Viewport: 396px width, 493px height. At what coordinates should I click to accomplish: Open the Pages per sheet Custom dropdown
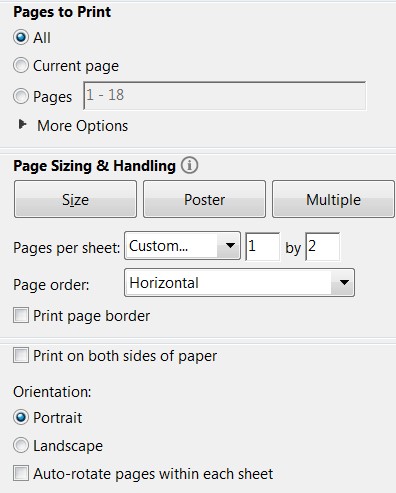click(182, 246)
